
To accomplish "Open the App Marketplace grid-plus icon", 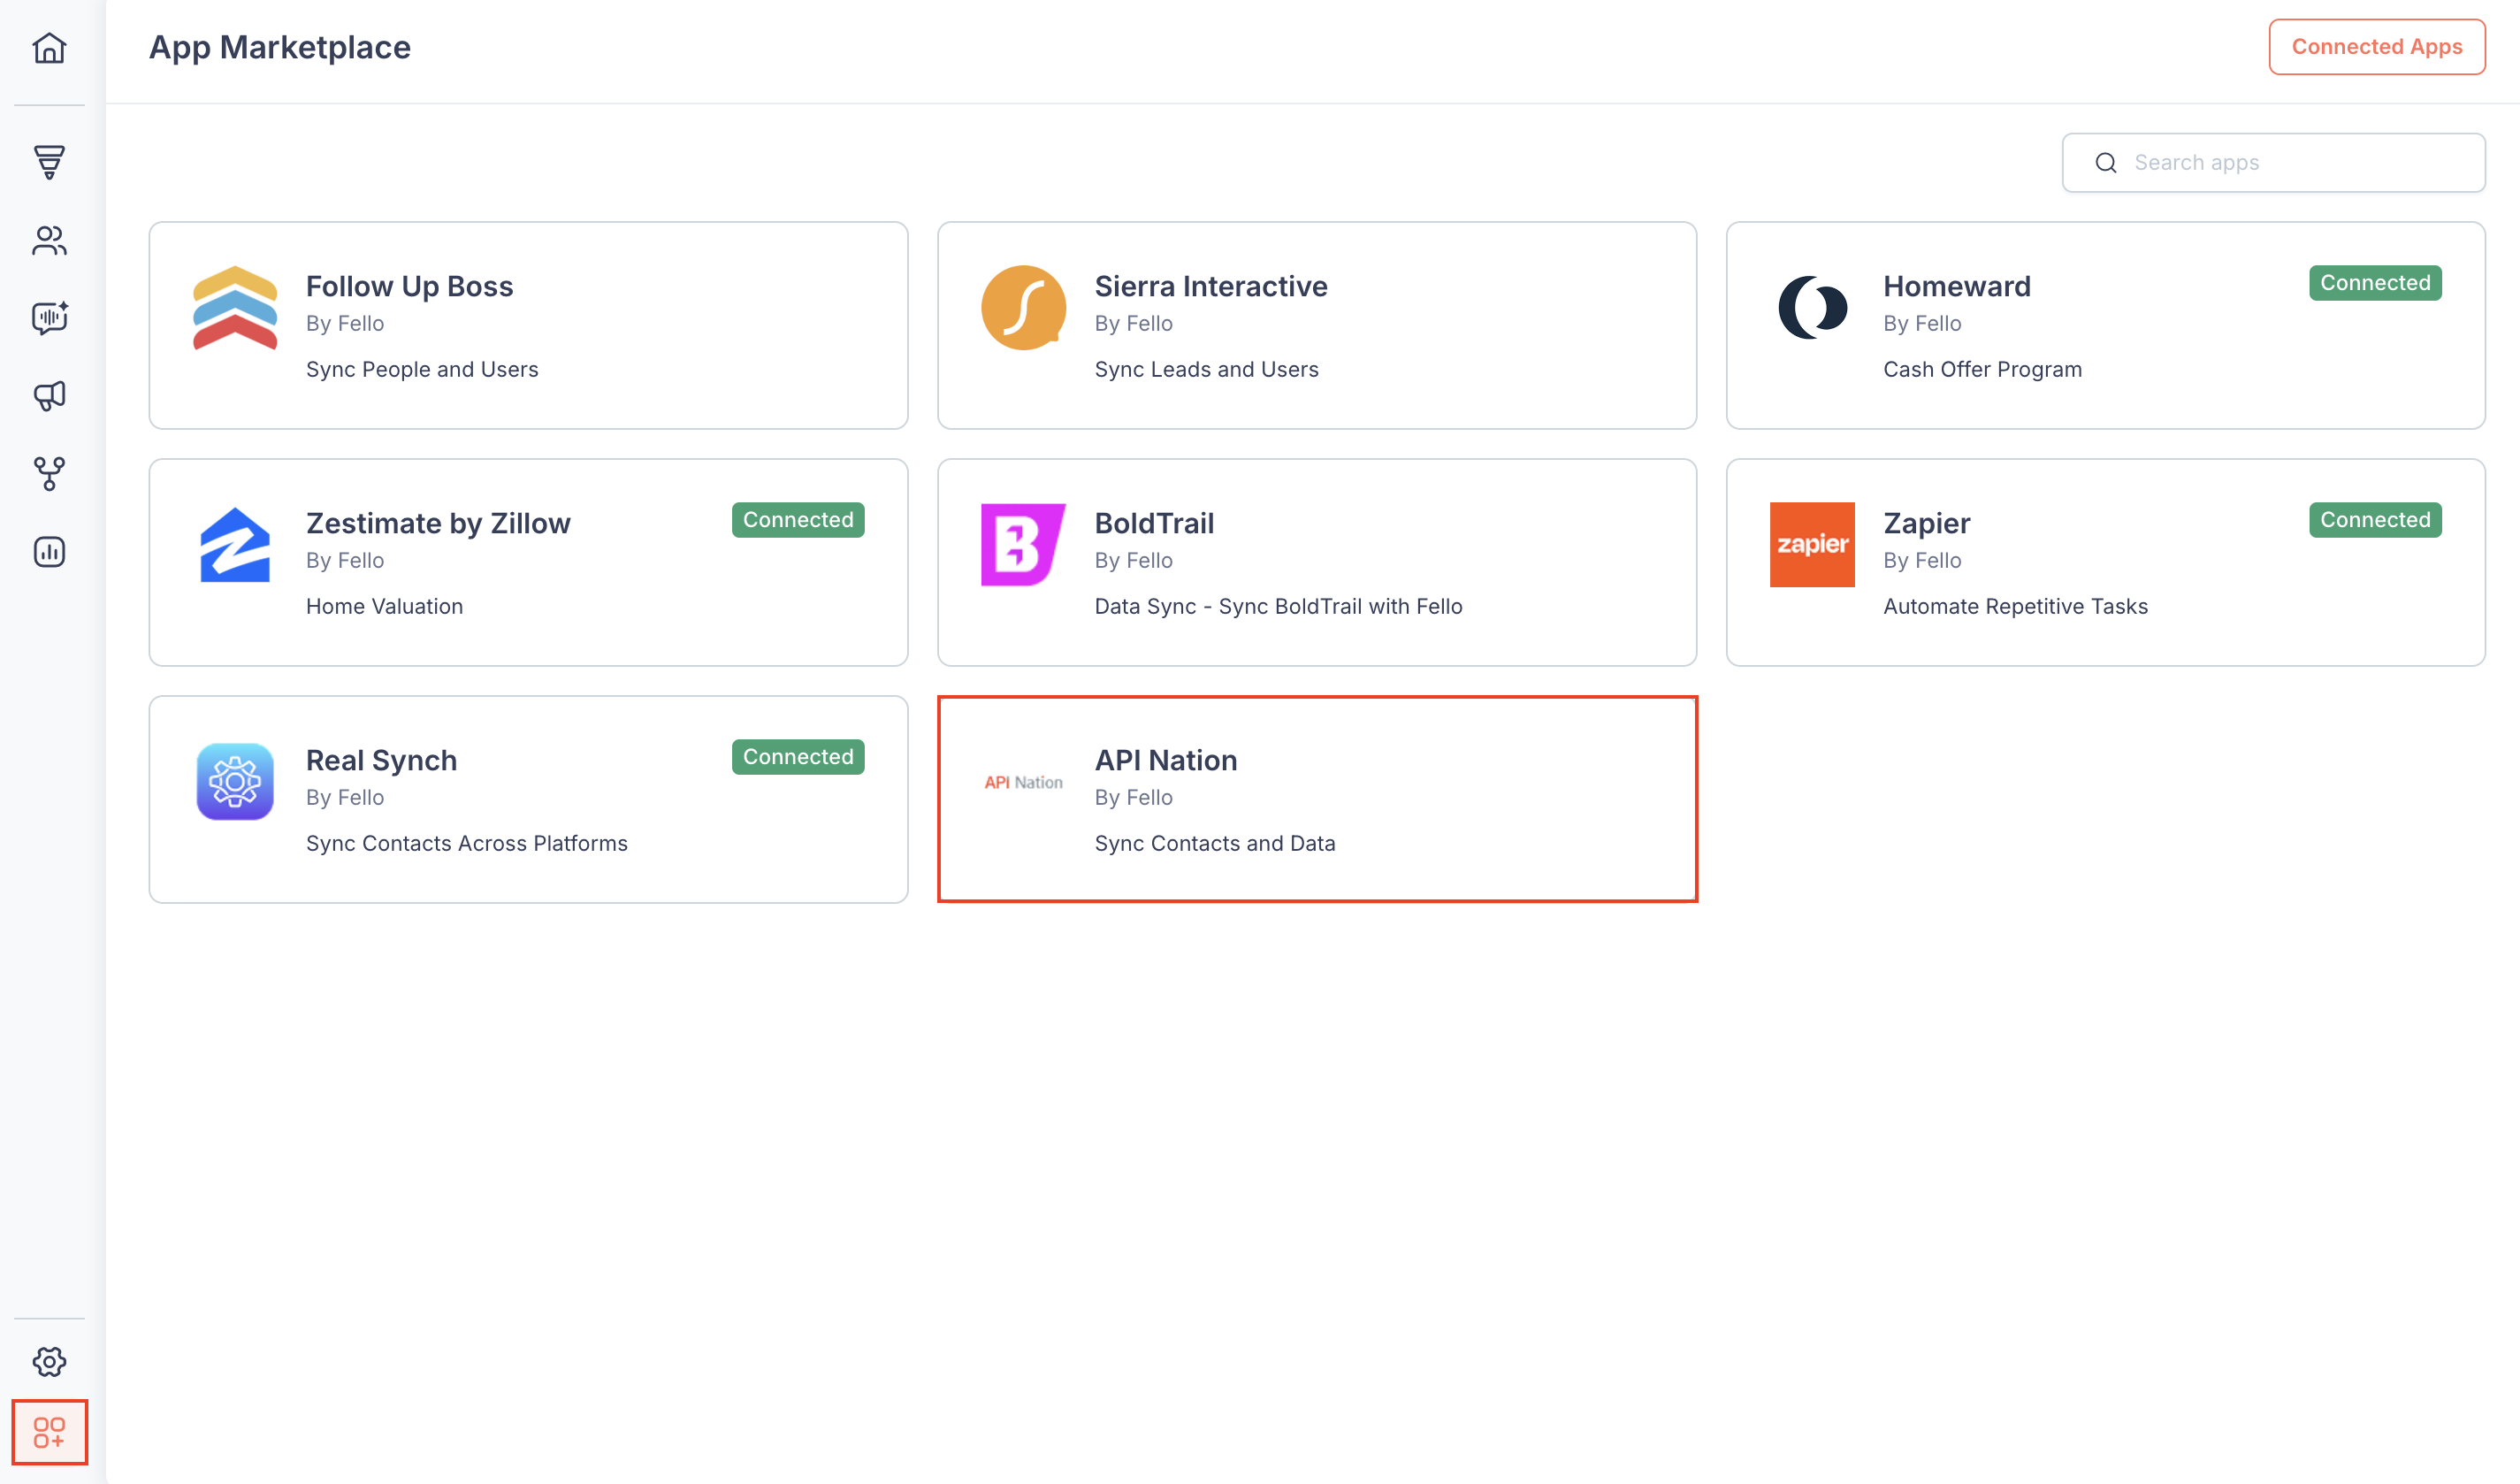I will (49, 1431).
